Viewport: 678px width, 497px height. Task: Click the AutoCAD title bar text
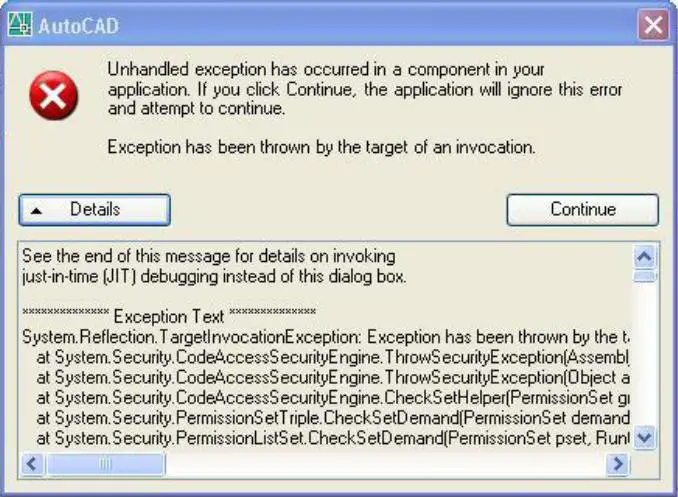(x=78, y=26)
